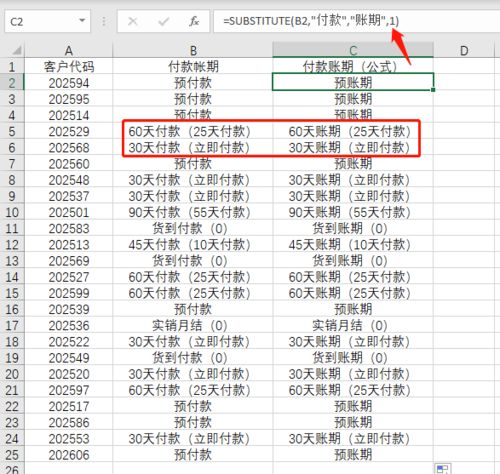Screen dimensions: 500x474
Task: Click header cell 付款帐期
Action: pyautogui.click(x=193, y=66)
